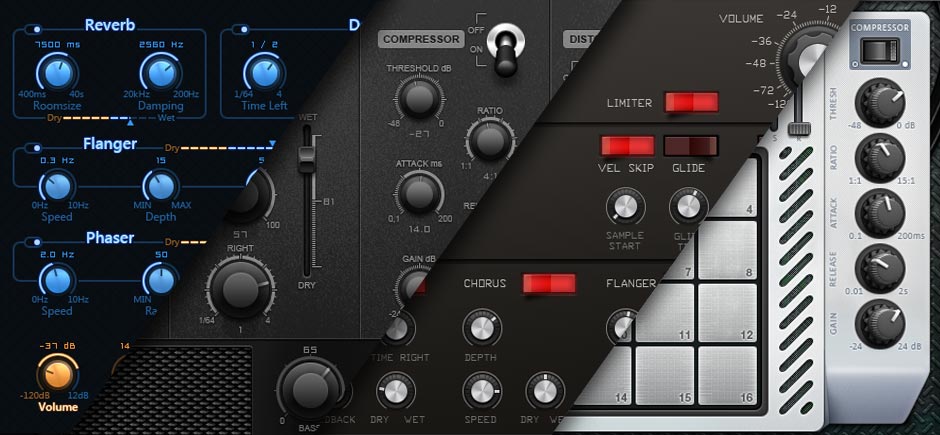The height and width of the screenshot is (435, 940).
Task: Tap drum pad 12
Action: 727,313
